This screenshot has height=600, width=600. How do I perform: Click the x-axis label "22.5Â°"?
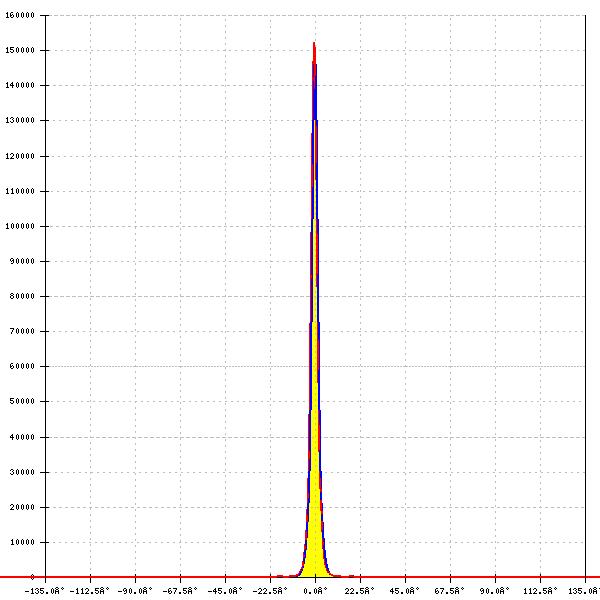[360, 591]
